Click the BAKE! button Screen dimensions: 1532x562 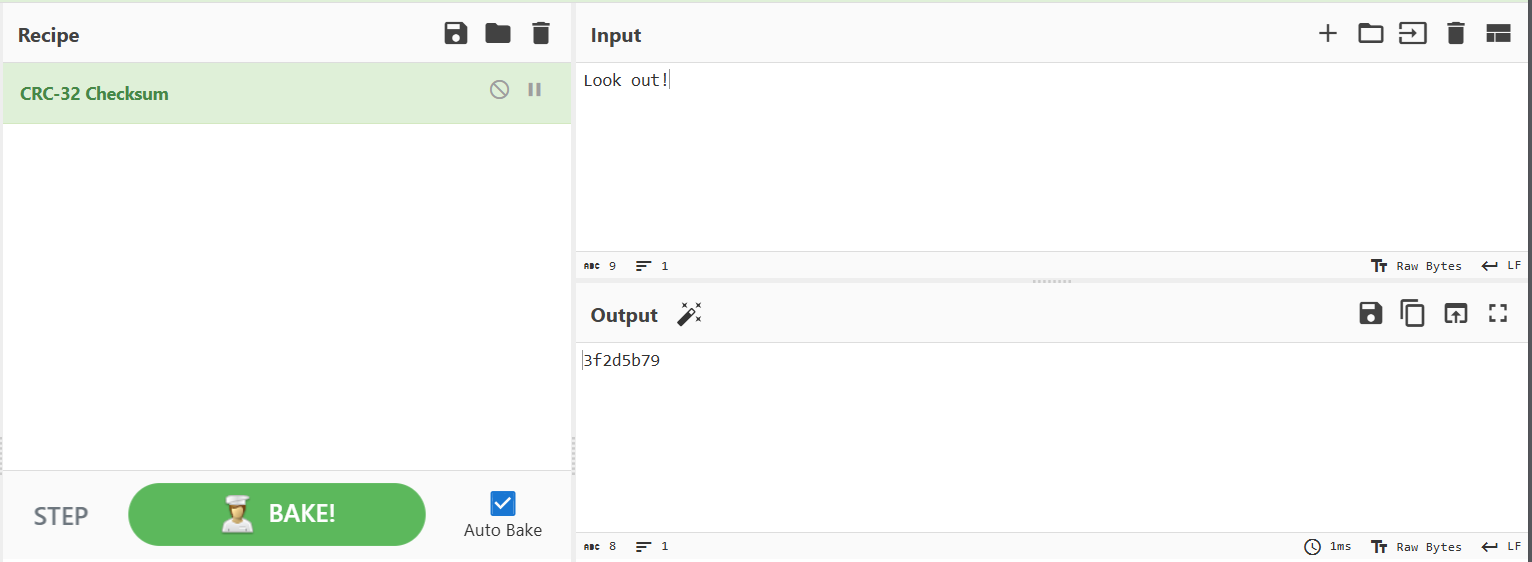(x=277, y=514)
